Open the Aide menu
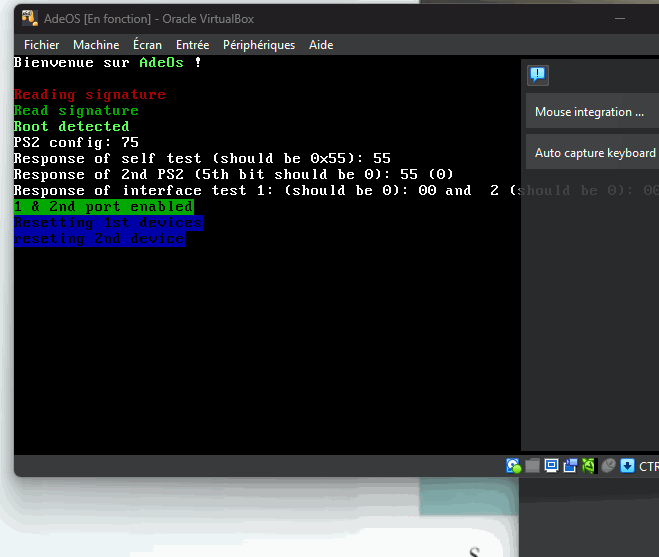This screenshot has height=557, width=659. (x=321, y=45)
